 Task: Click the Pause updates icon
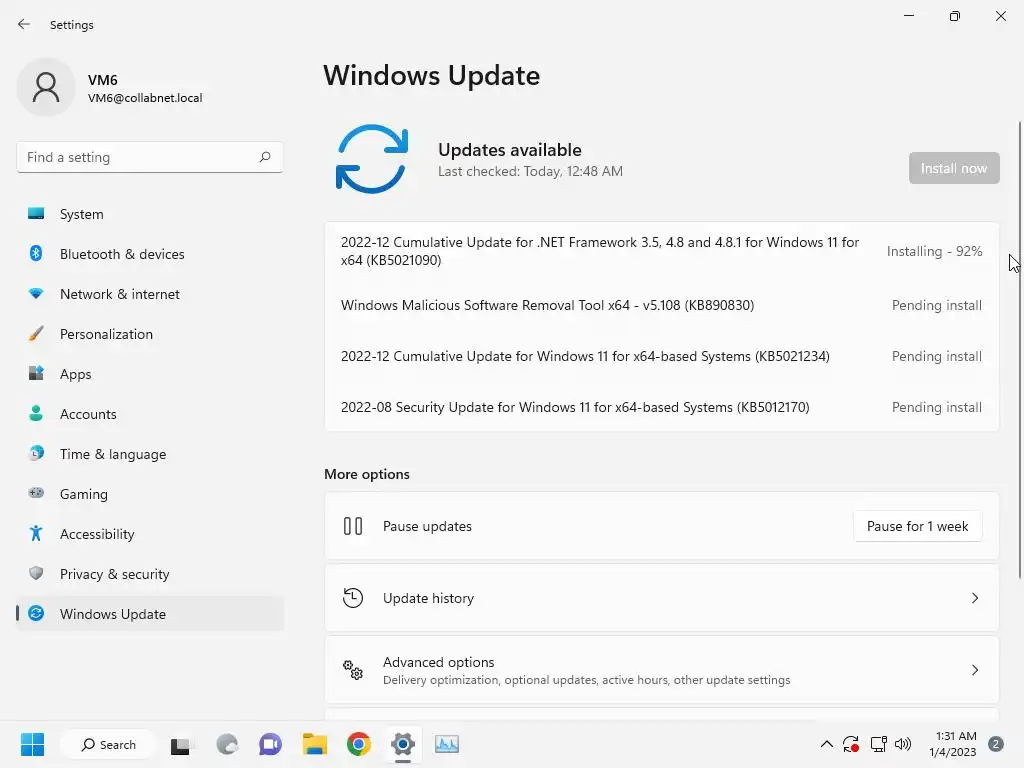click(x=353, y=526)
